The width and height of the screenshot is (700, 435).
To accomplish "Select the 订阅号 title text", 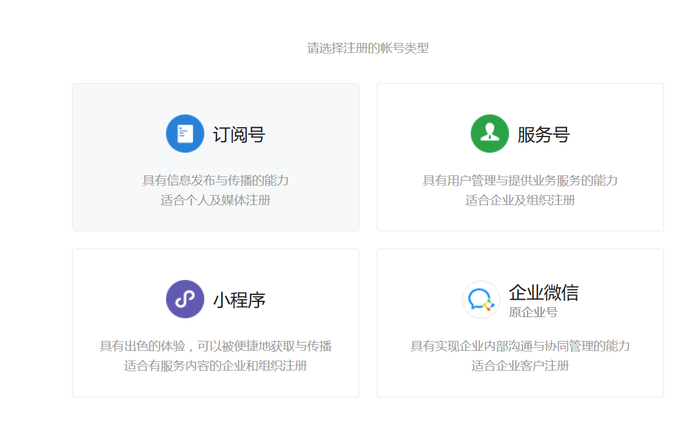I will pos(239,134).
